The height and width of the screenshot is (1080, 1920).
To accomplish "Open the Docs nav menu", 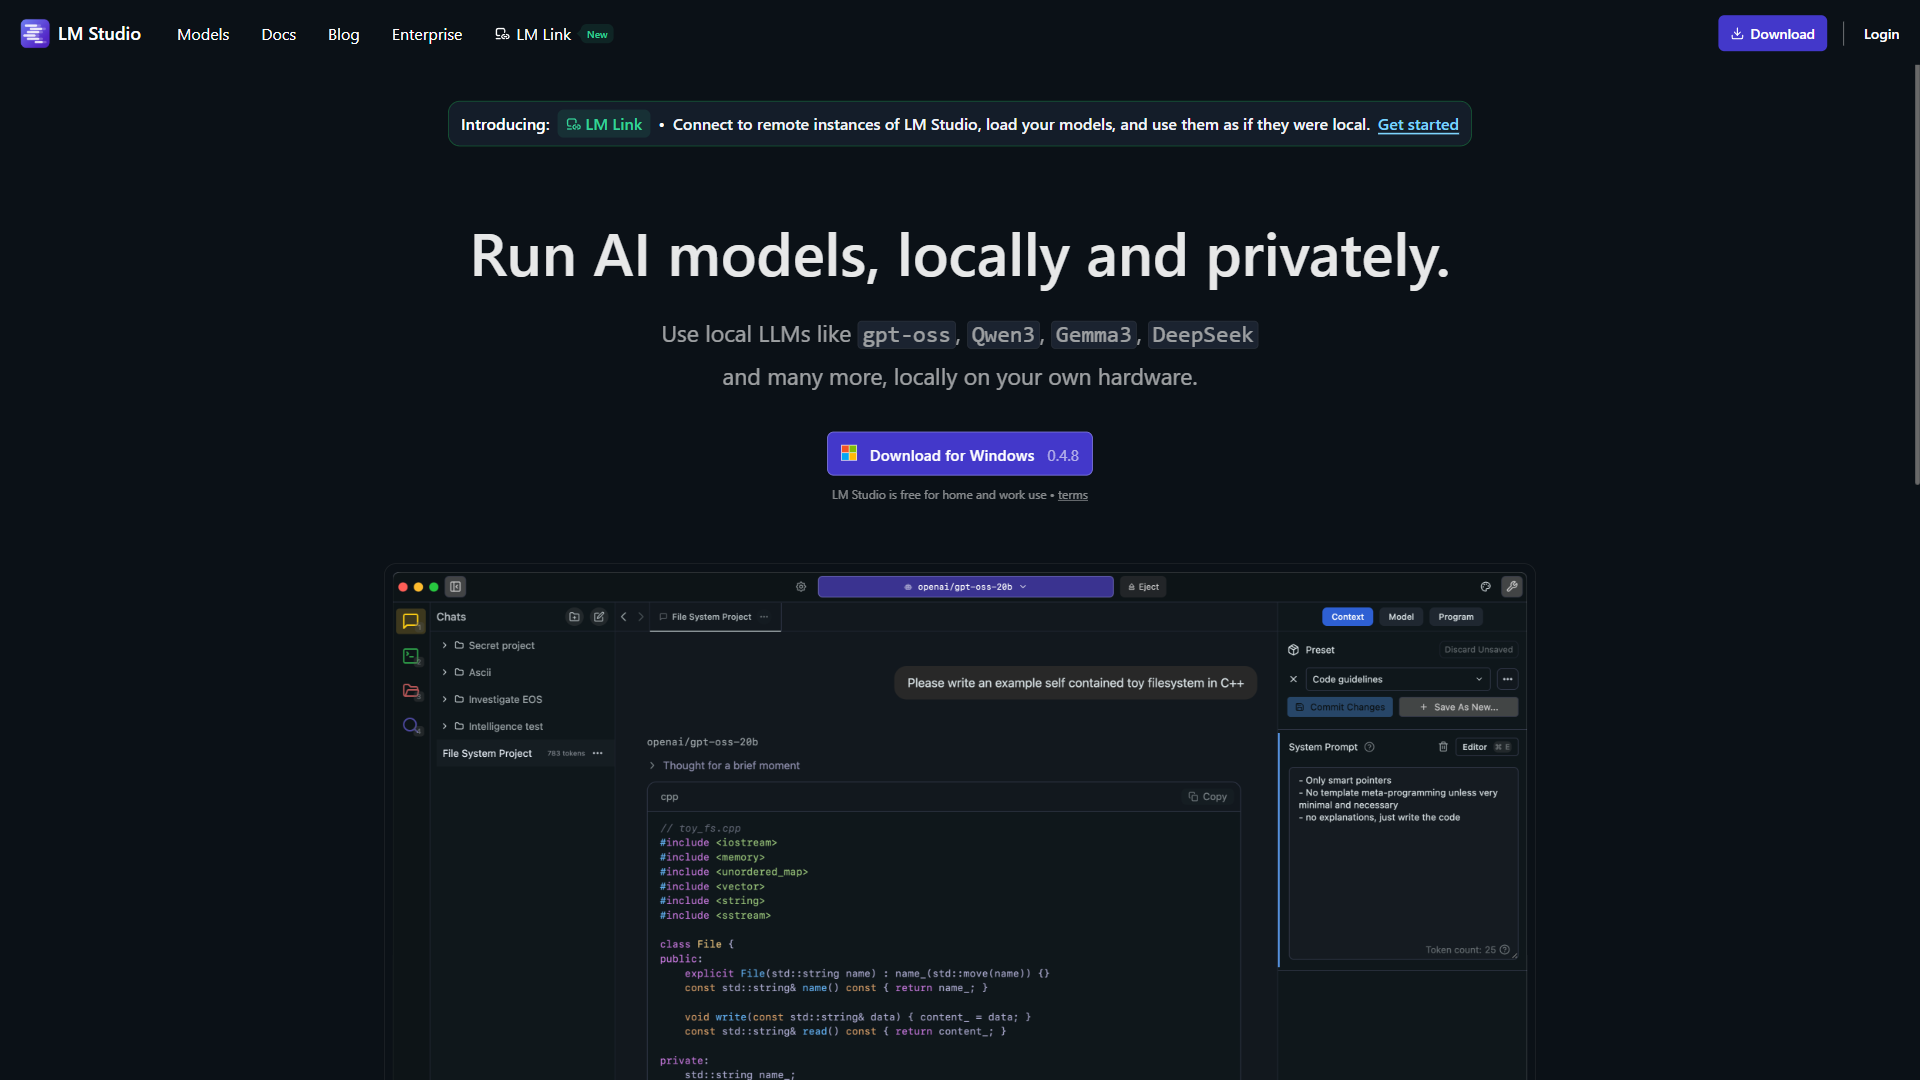I will [279, 34].
